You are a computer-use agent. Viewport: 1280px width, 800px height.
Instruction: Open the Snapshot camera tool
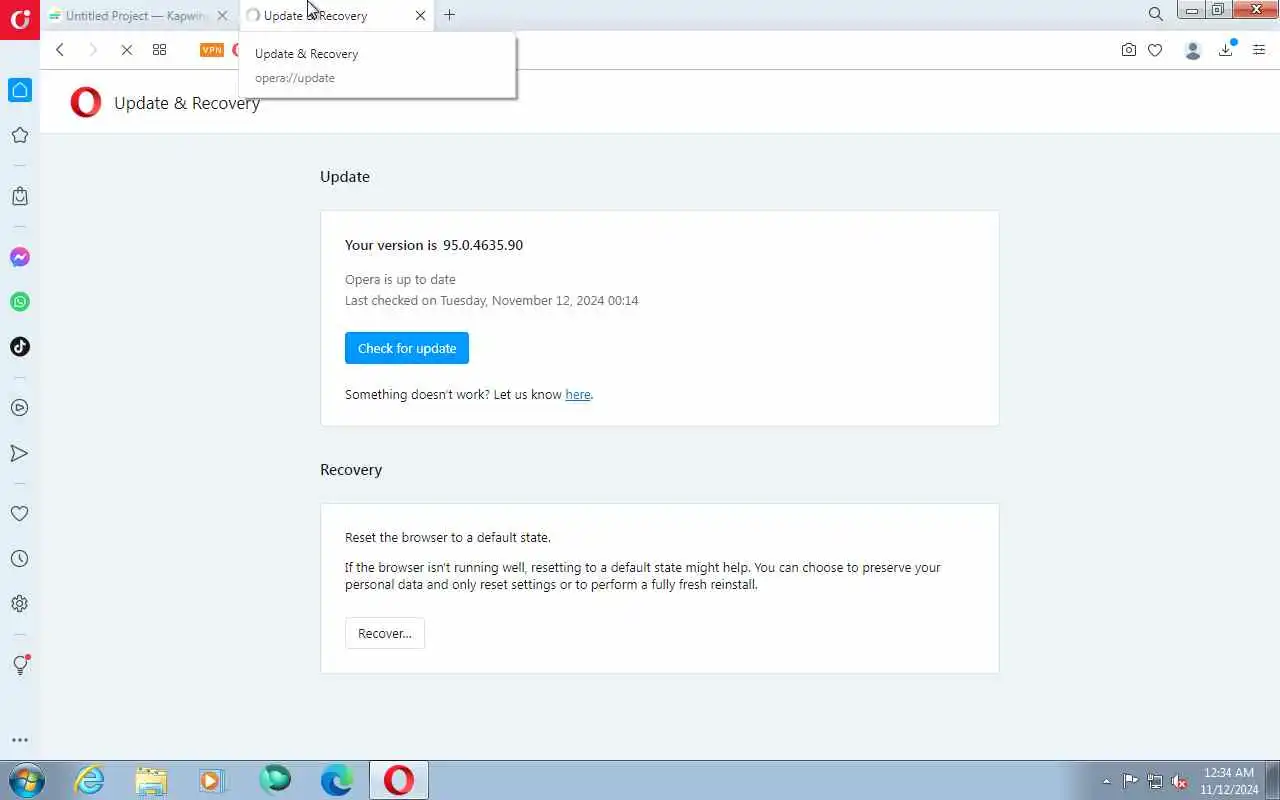(1129, 50)
